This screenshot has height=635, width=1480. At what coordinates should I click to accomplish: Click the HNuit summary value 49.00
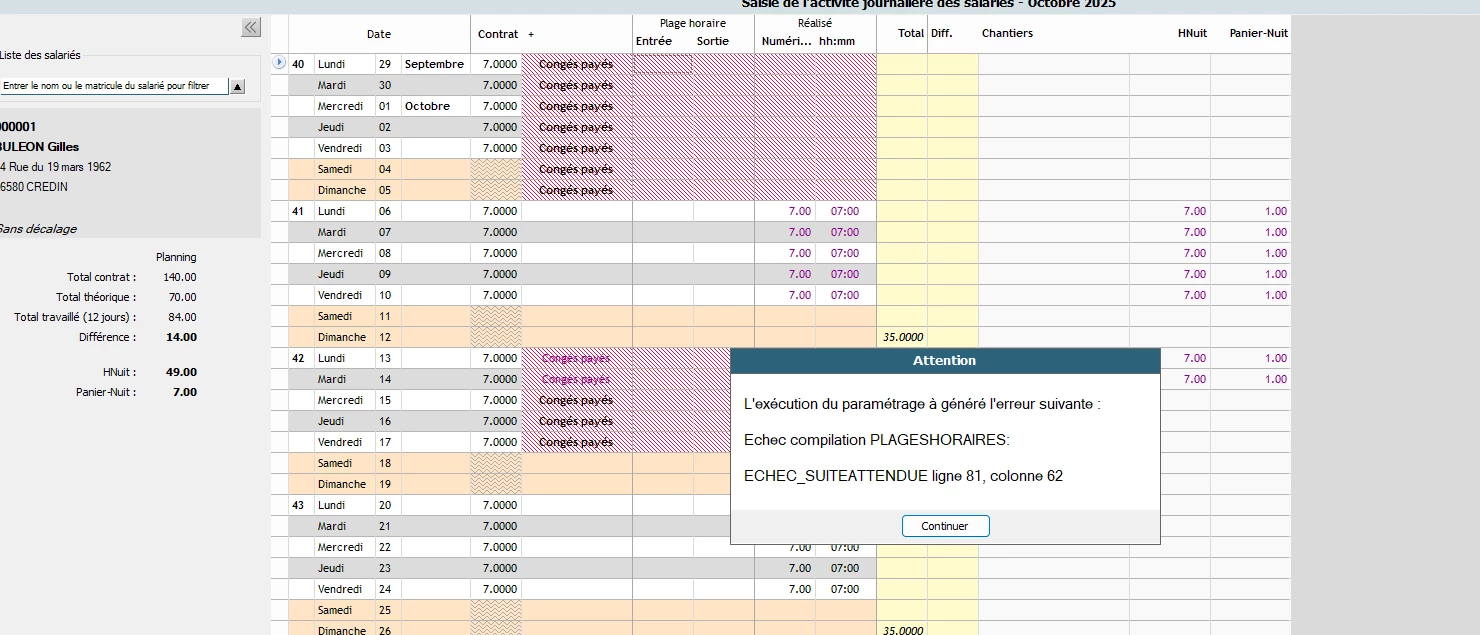pyautogui.click(x=182, y=372)
